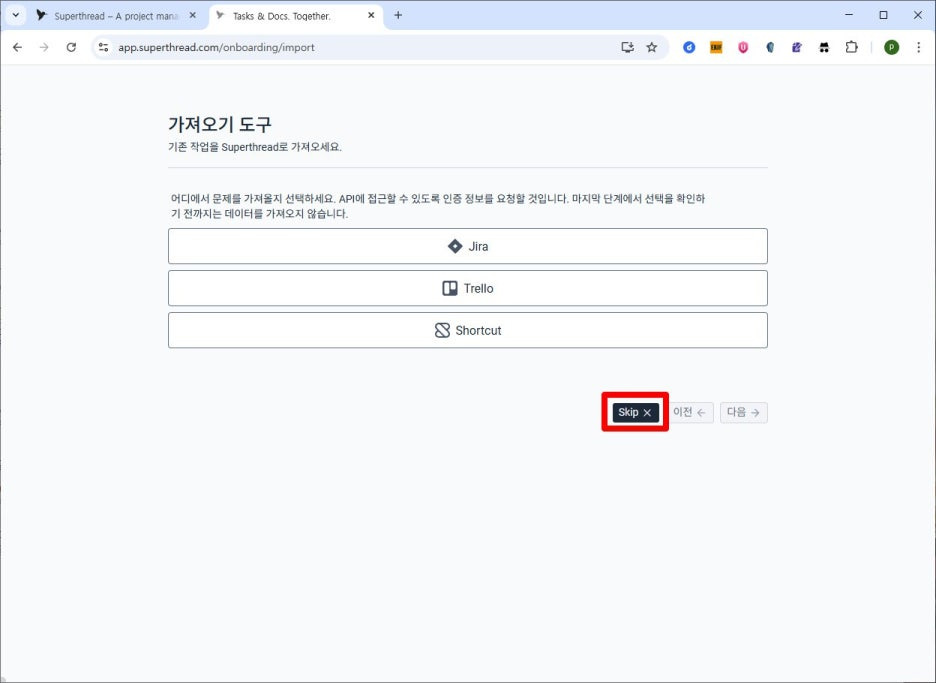This screenshot has width=936, height=683.
Task: Navigate back in the browser
Action: point(17,47)
